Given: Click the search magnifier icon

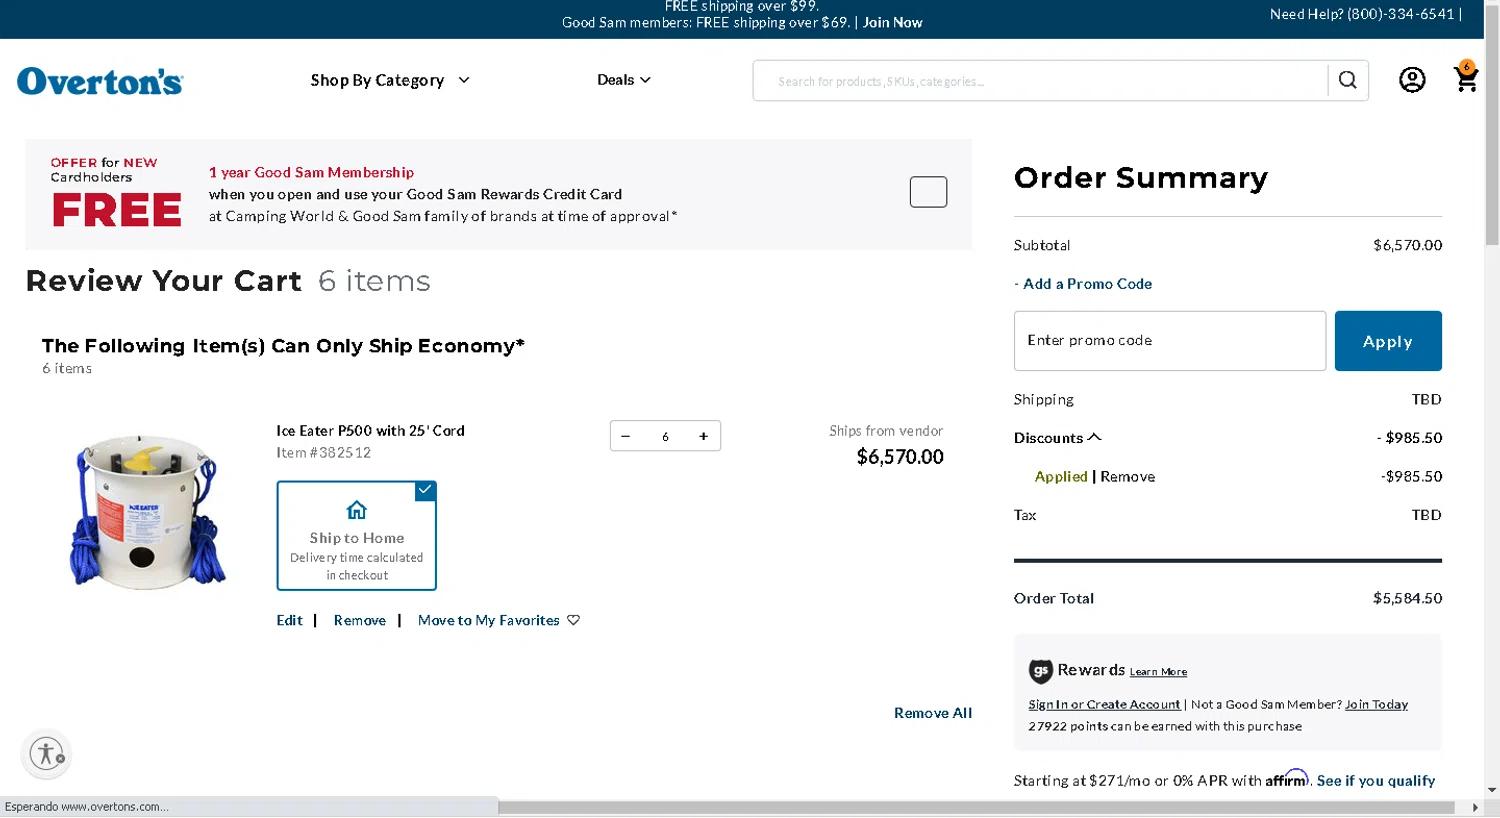Looking at the screenshot, I should pos(1347,80).
